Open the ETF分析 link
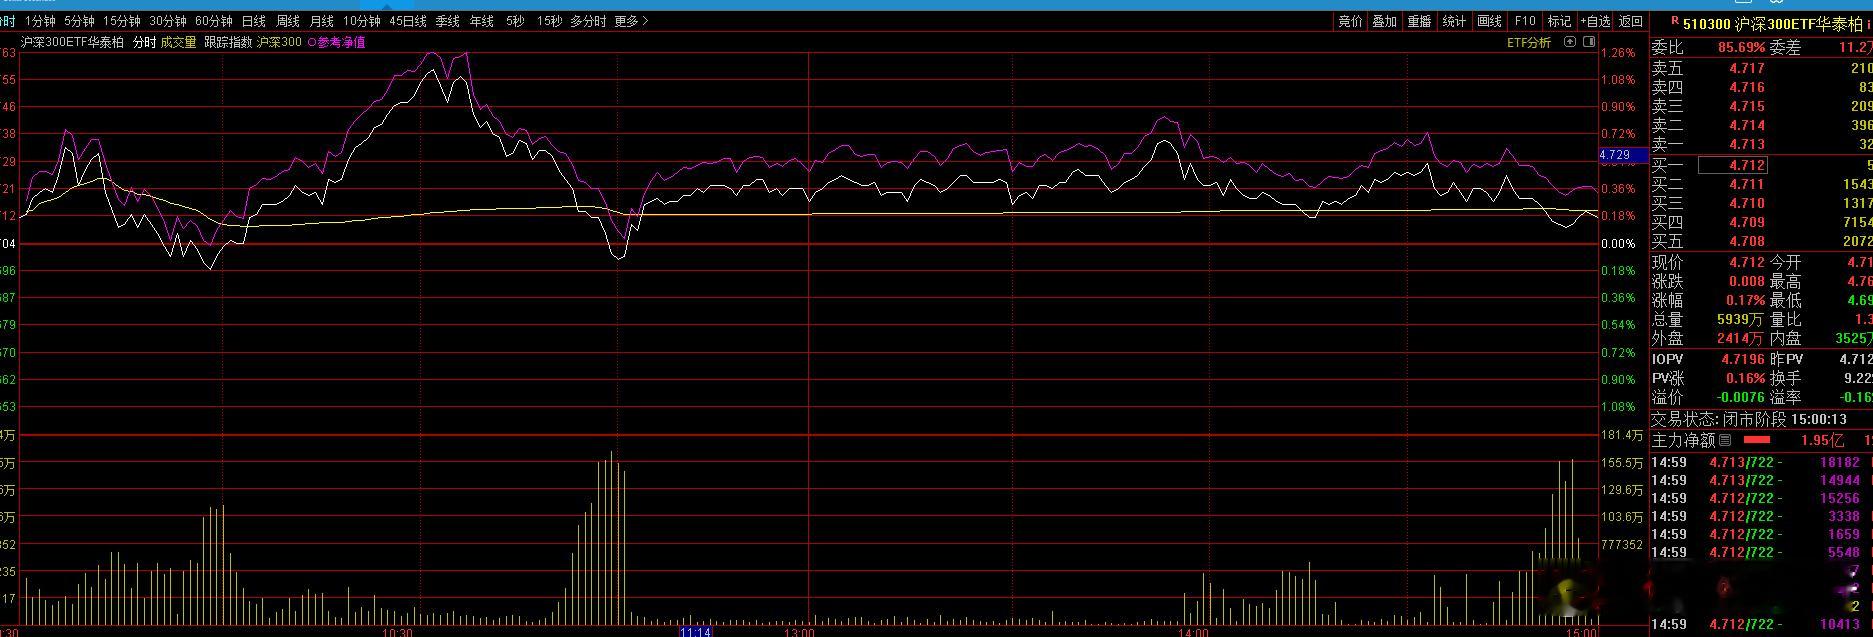Screen dimensions: 1873x637 pos(1529,42)
